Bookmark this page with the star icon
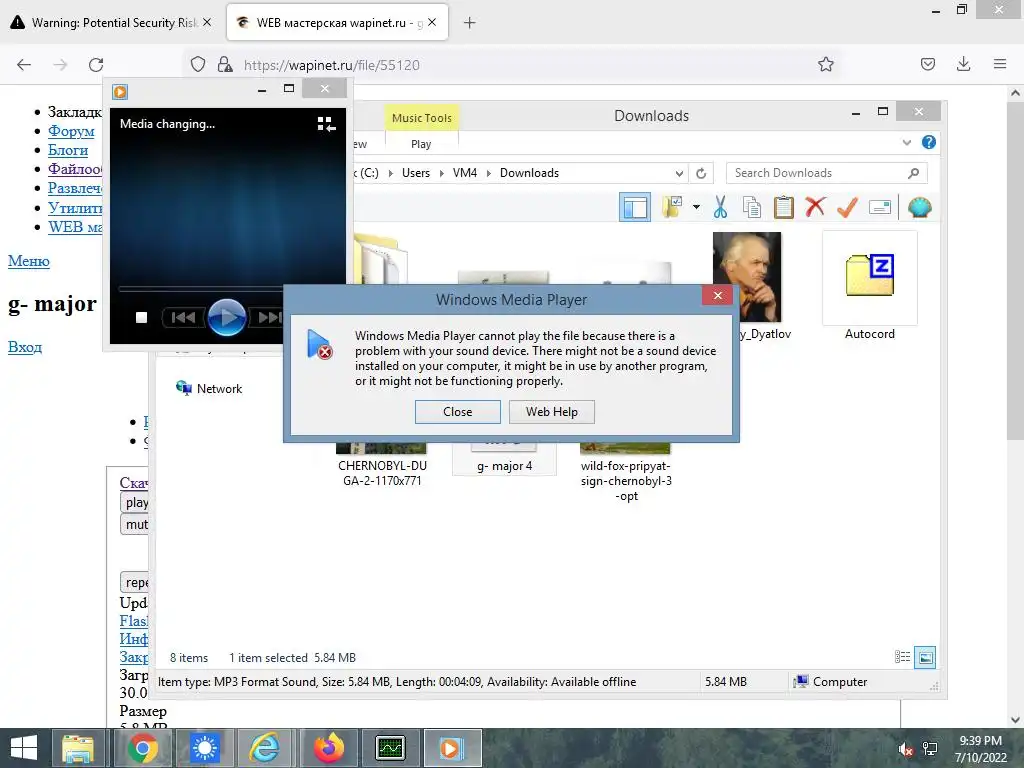This screenshot has width=1024, height=768. (x=825, y=65)
